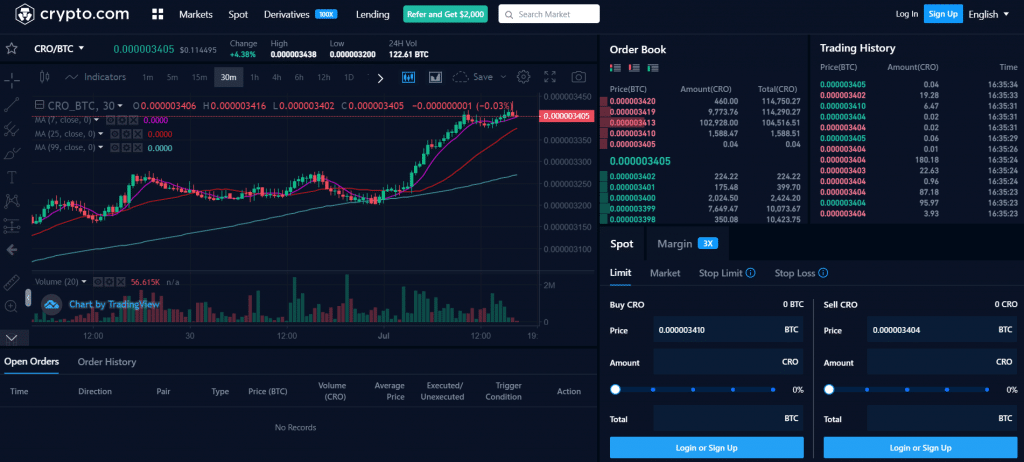1024x462 pixels.
Task: Open Stop Loss info tooltip icon
Action: 823,273
